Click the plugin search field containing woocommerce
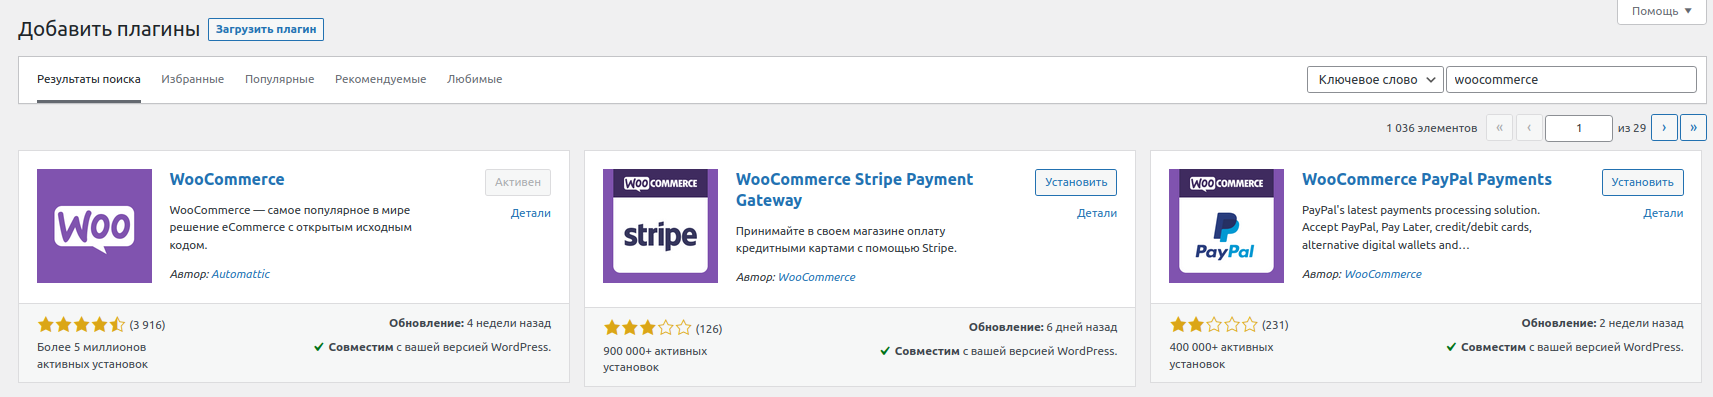This screenshot has height=397, width=1713. coord(1571,80)
